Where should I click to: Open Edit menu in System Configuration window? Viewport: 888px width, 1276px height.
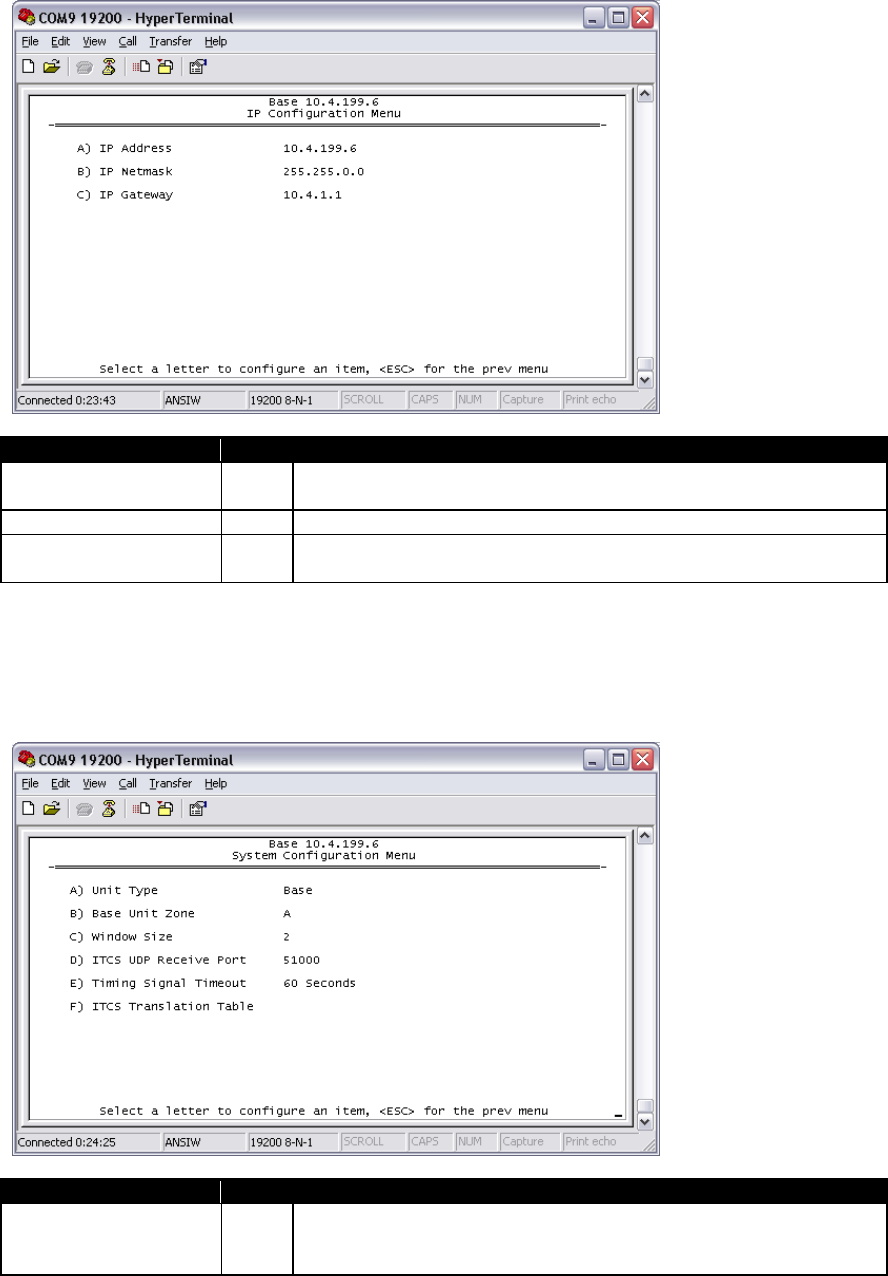click(61, 783)
